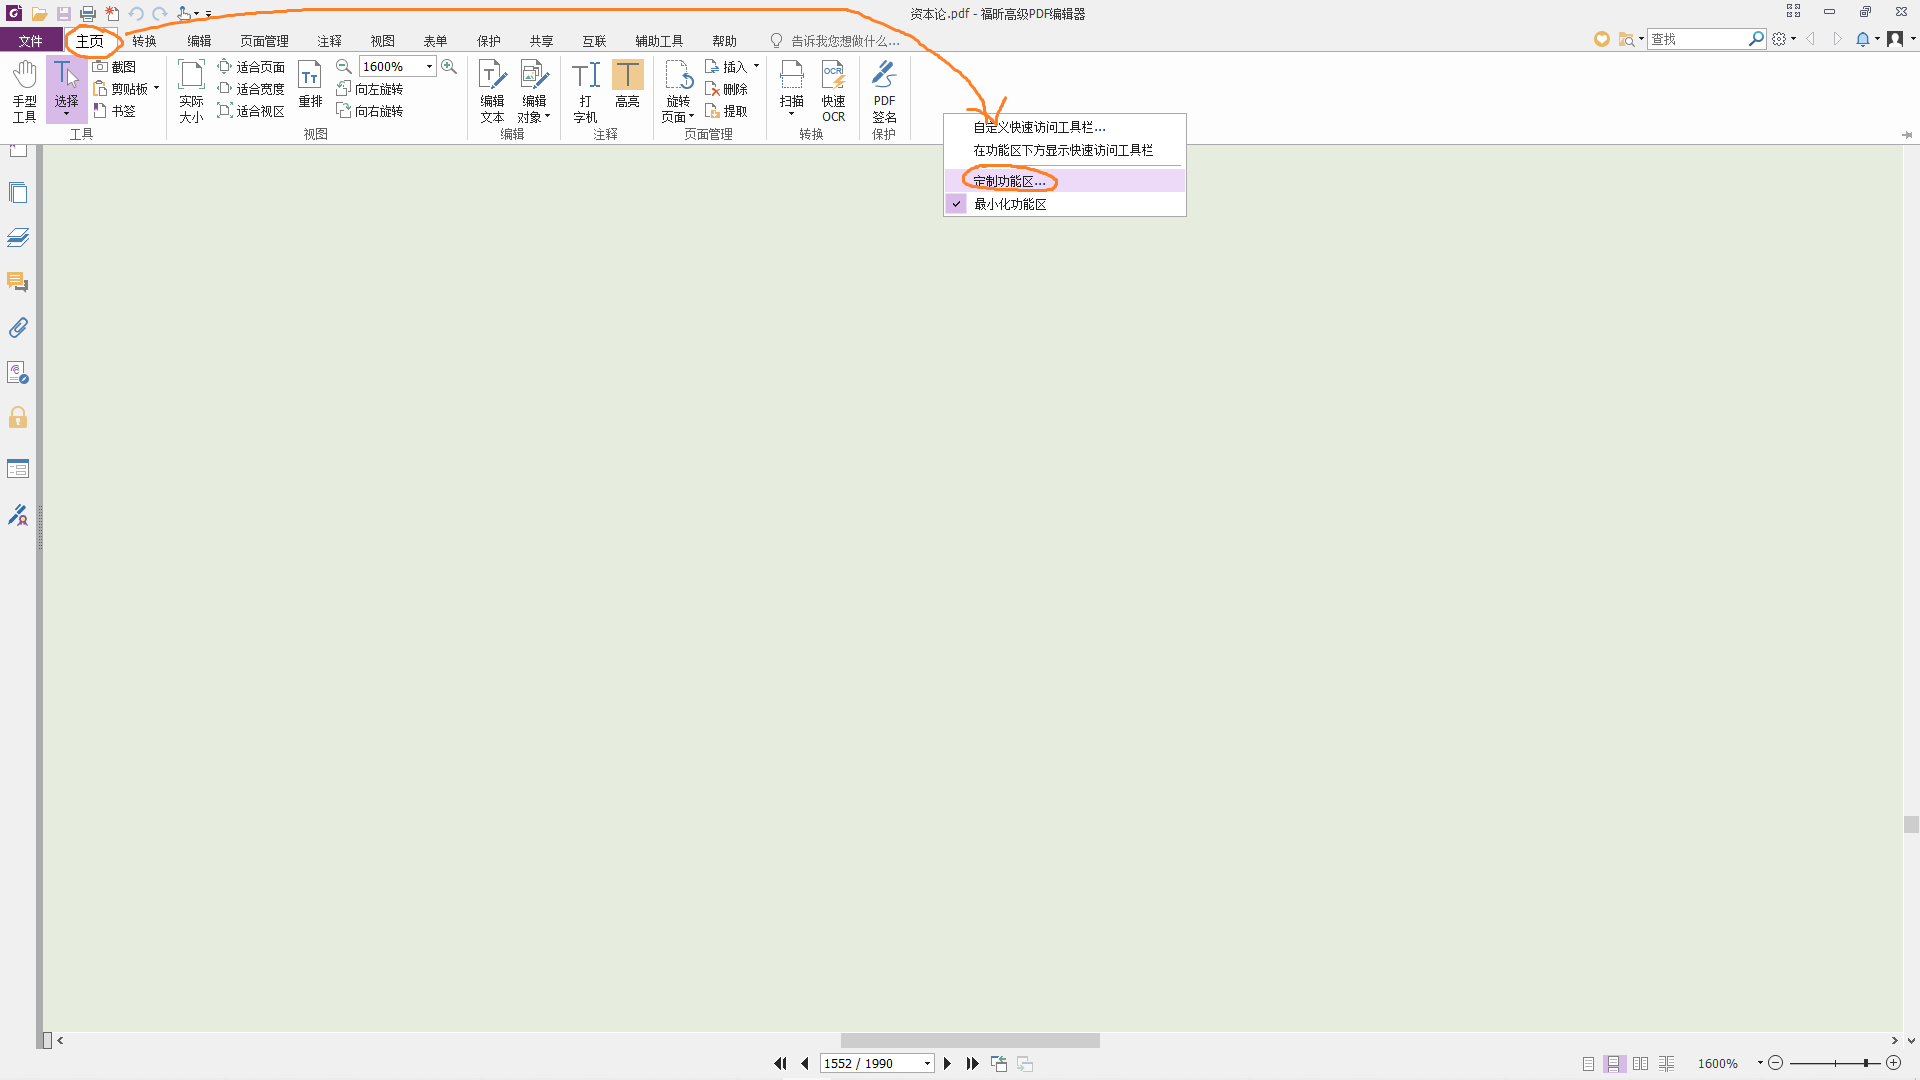Screen dimensions: 1920x1080
Task: Click Extract pages (提取) icon
Action: pos(726,111)
